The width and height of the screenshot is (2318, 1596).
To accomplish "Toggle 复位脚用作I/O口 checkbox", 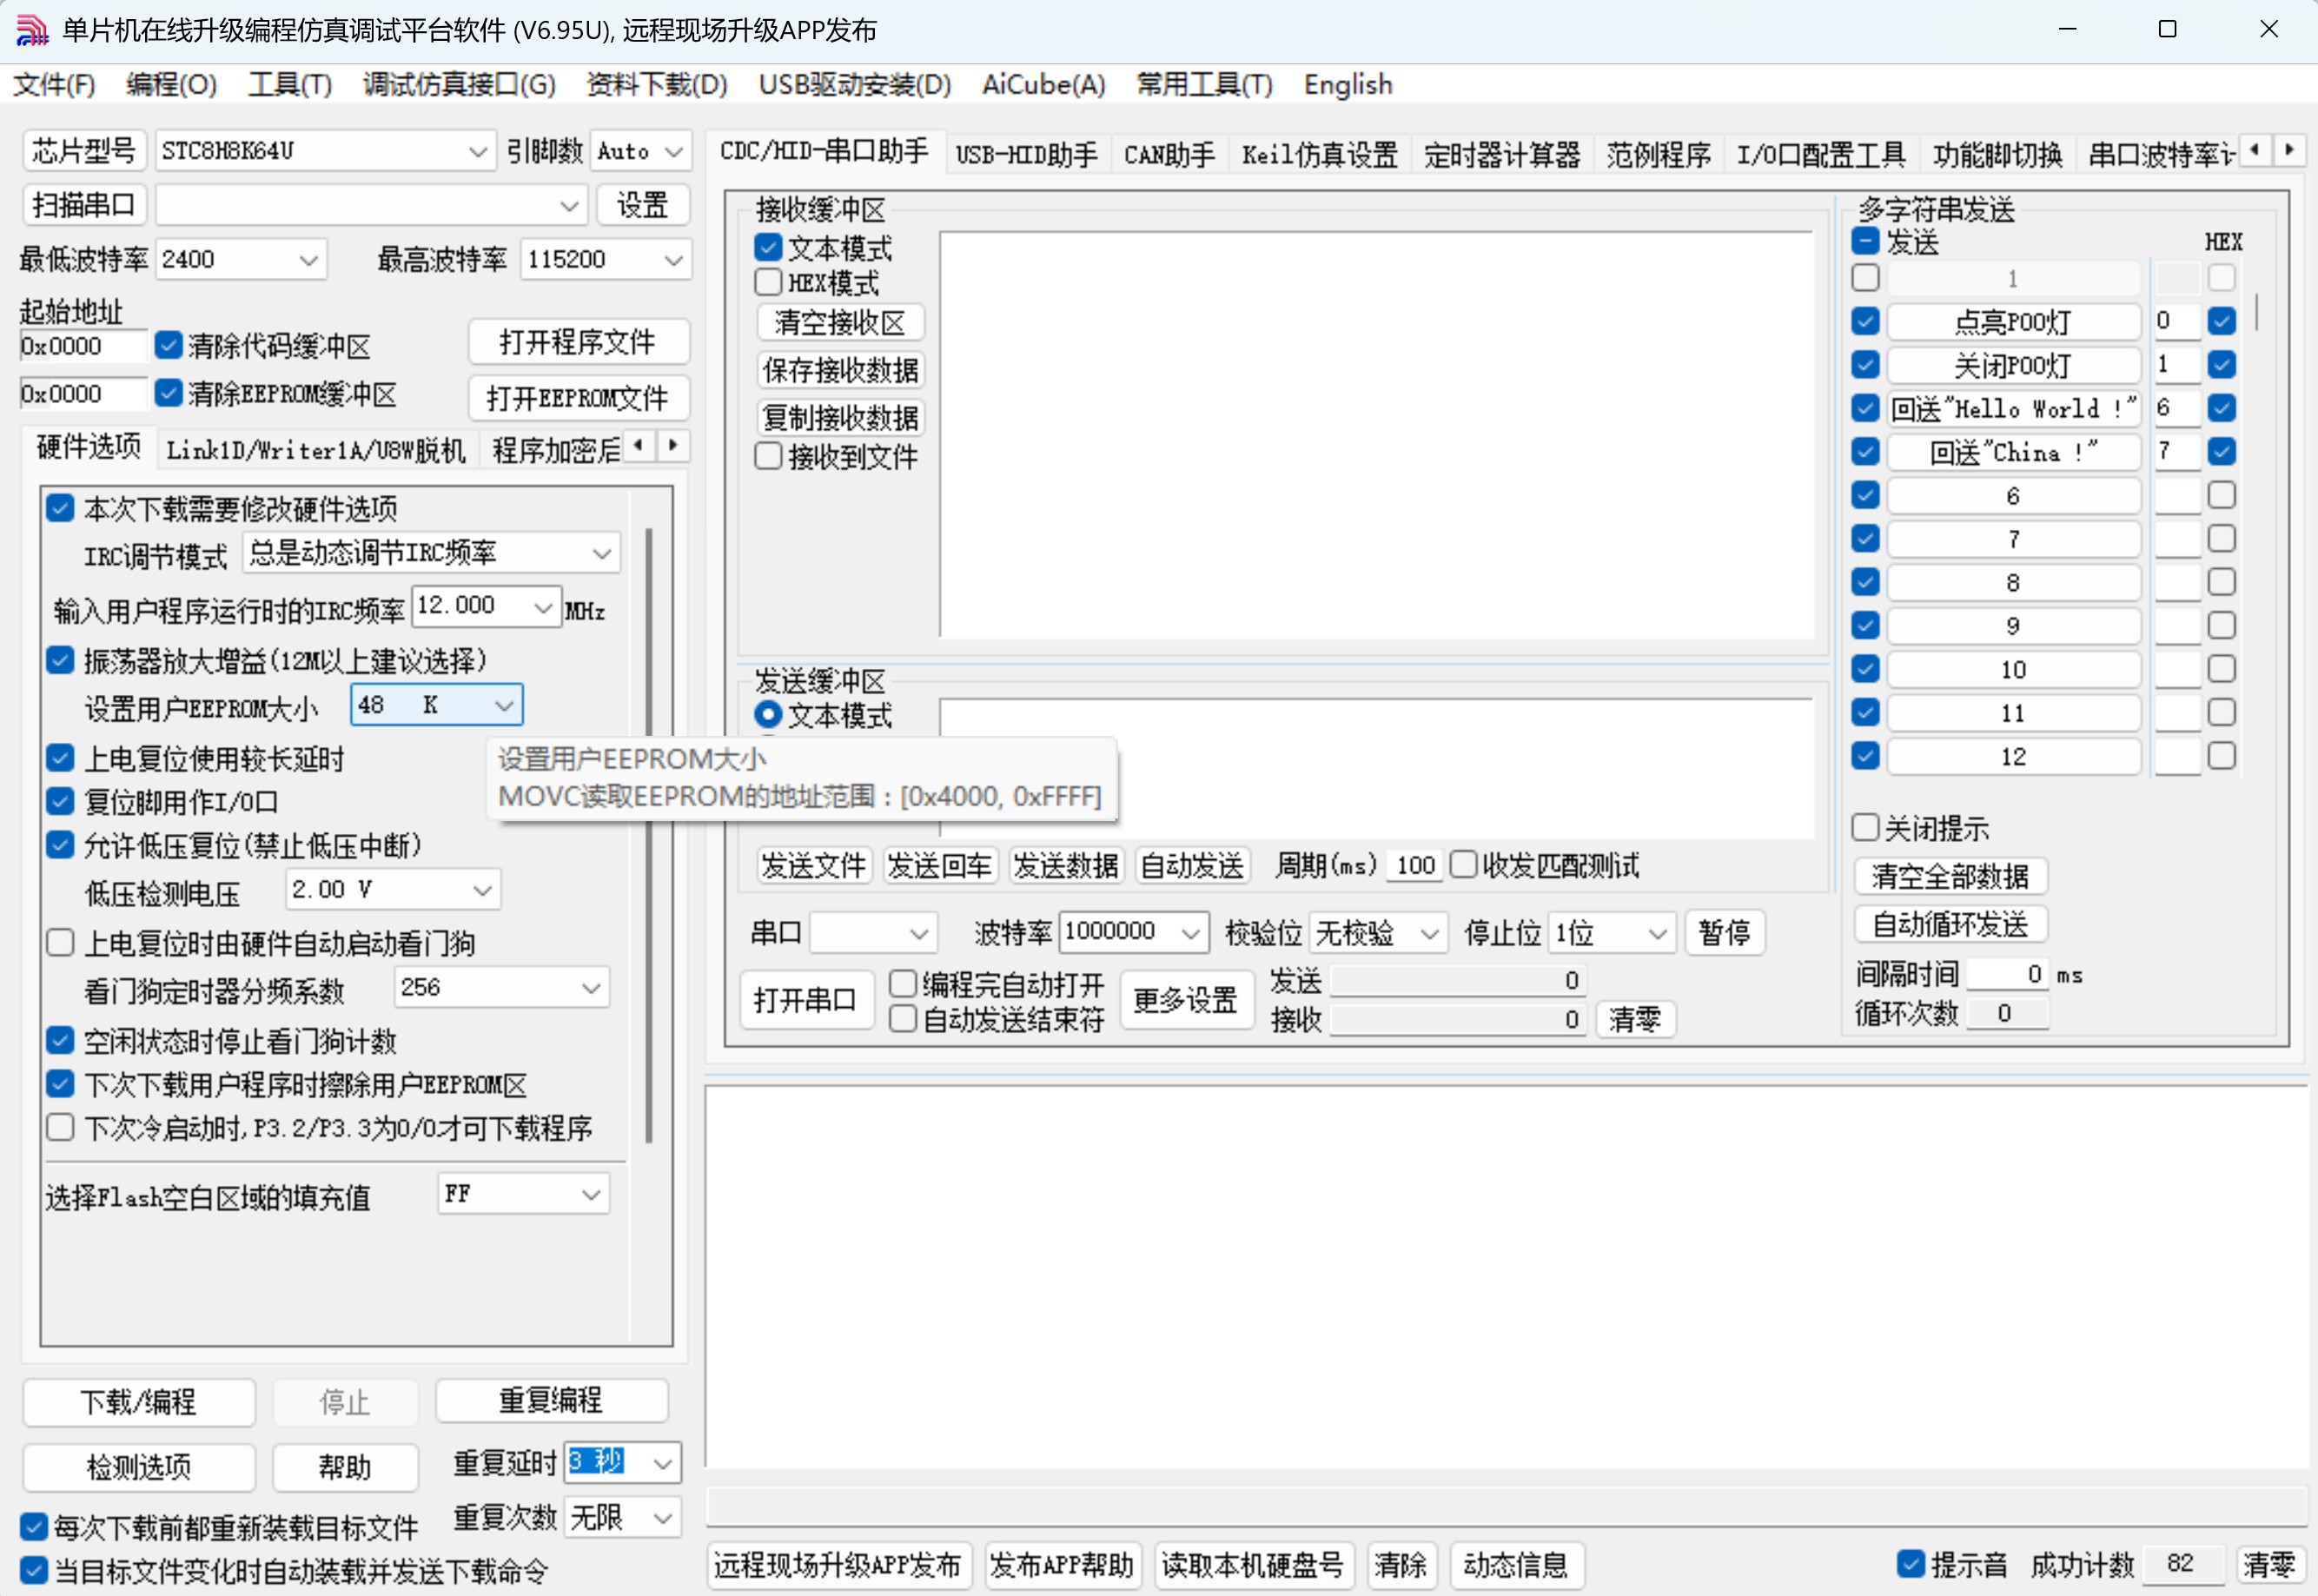I will point(60,801).
